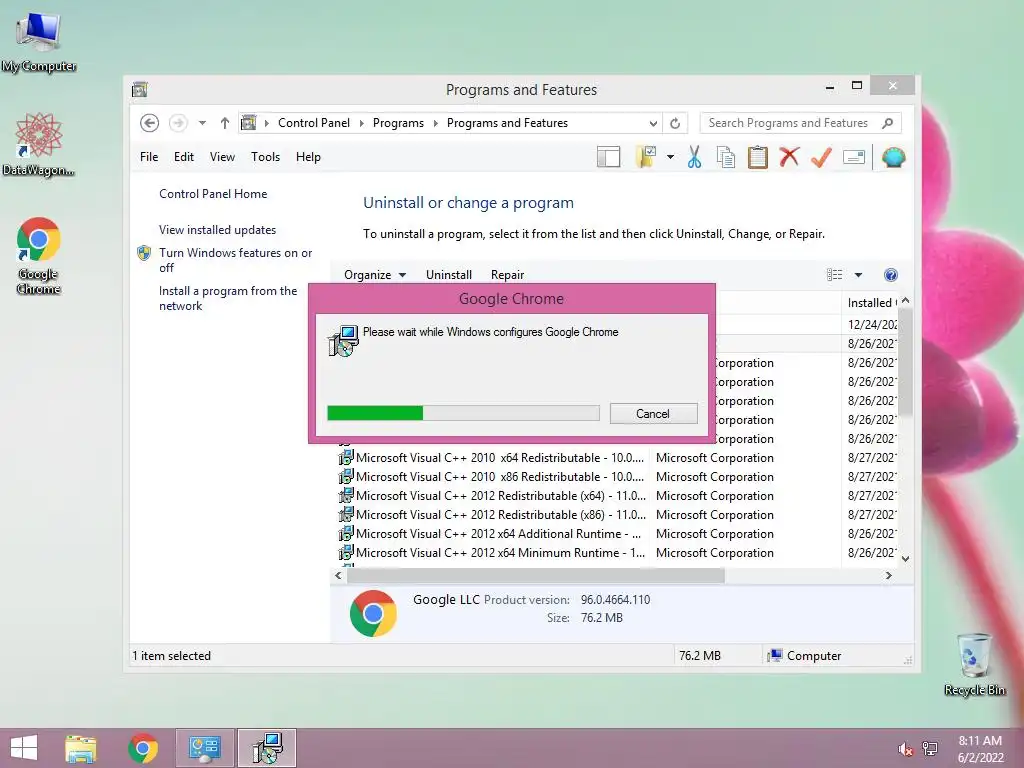
Task: Click the Properties toolbar icon
Action: 854,157
